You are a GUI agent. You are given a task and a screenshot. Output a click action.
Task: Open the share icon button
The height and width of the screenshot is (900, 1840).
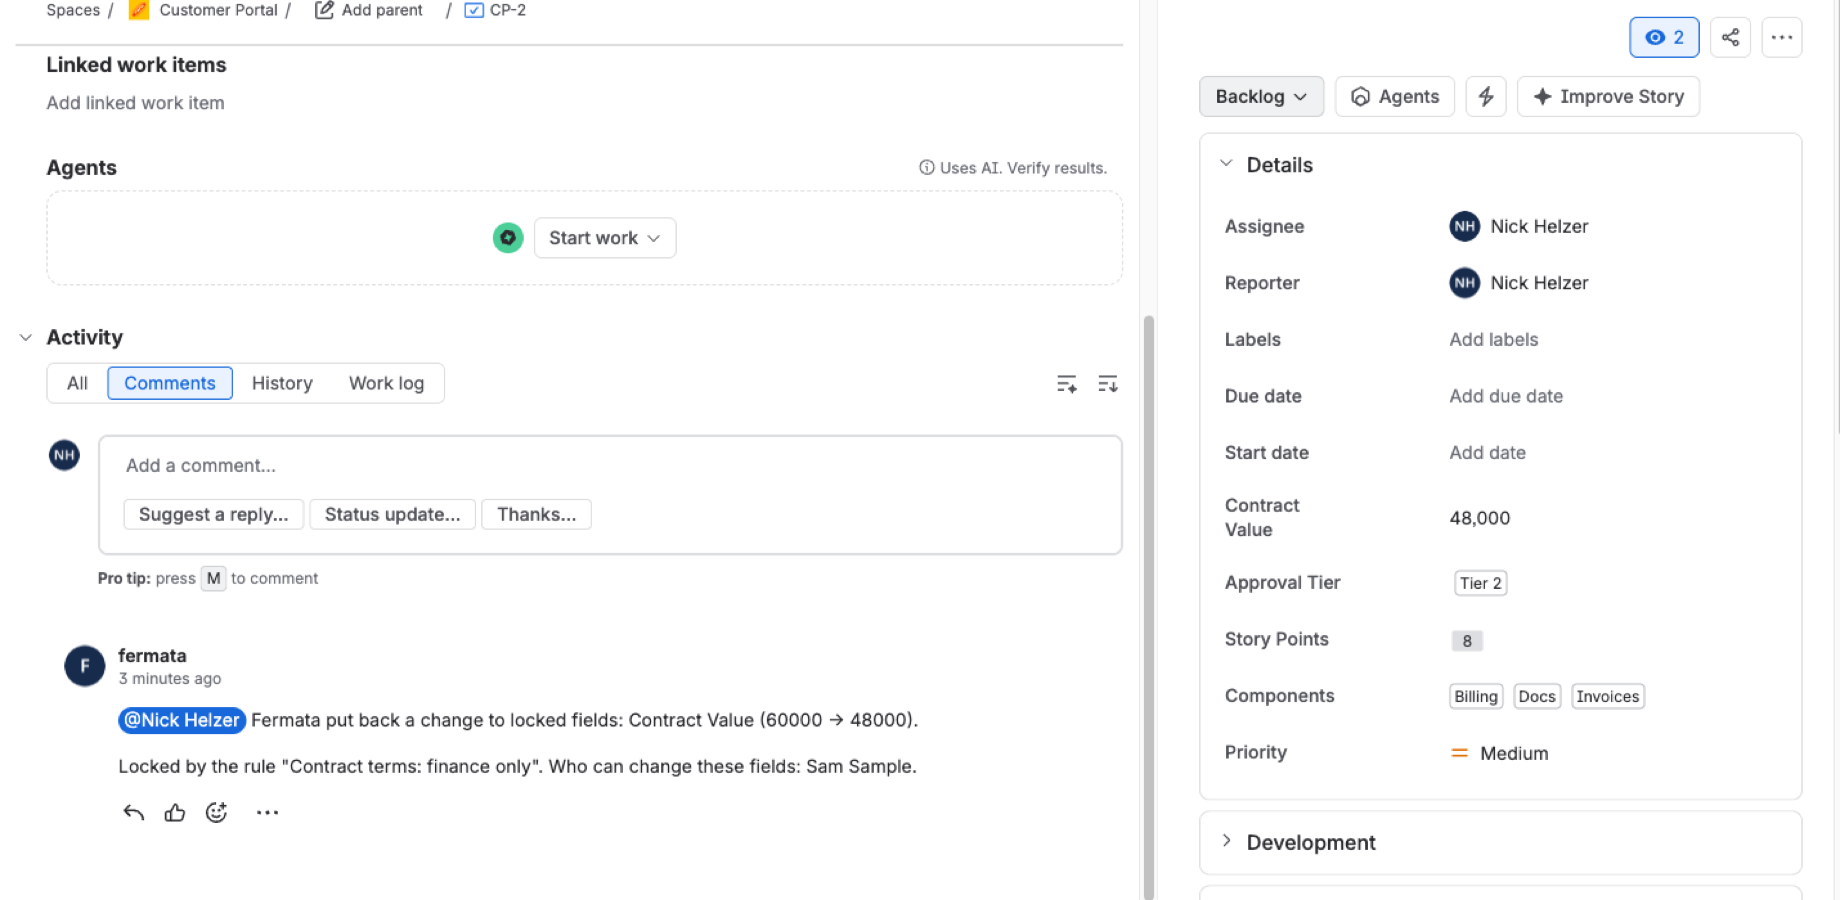tap(1730, 37)
